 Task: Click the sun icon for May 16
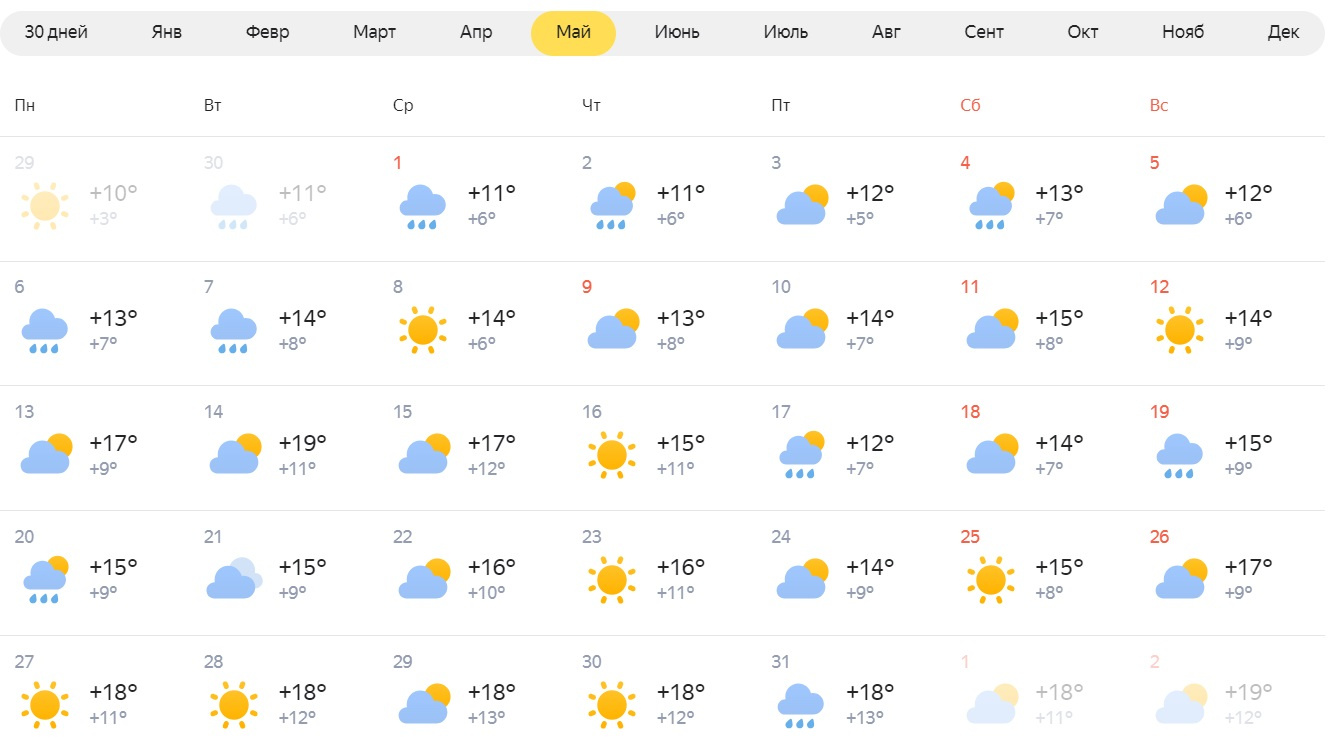click(x=611, y=455)
